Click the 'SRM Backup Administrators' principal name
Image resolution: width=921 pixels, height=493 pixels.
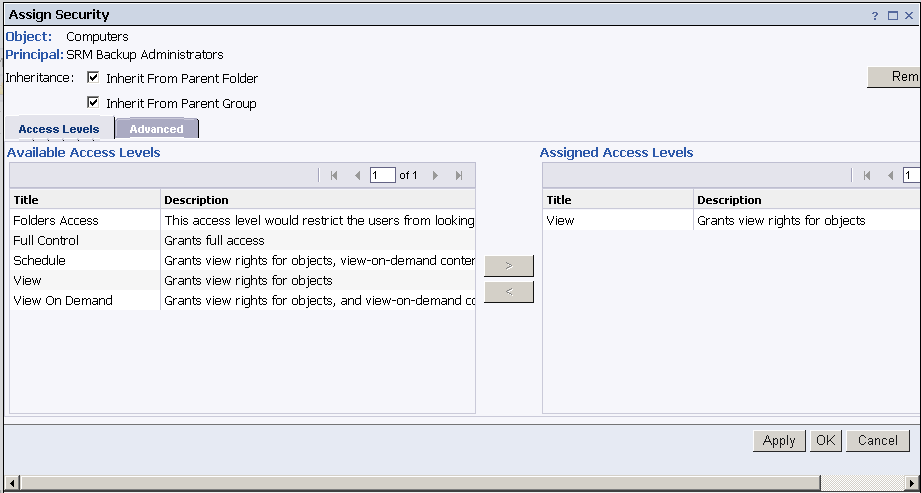[145, 55]
